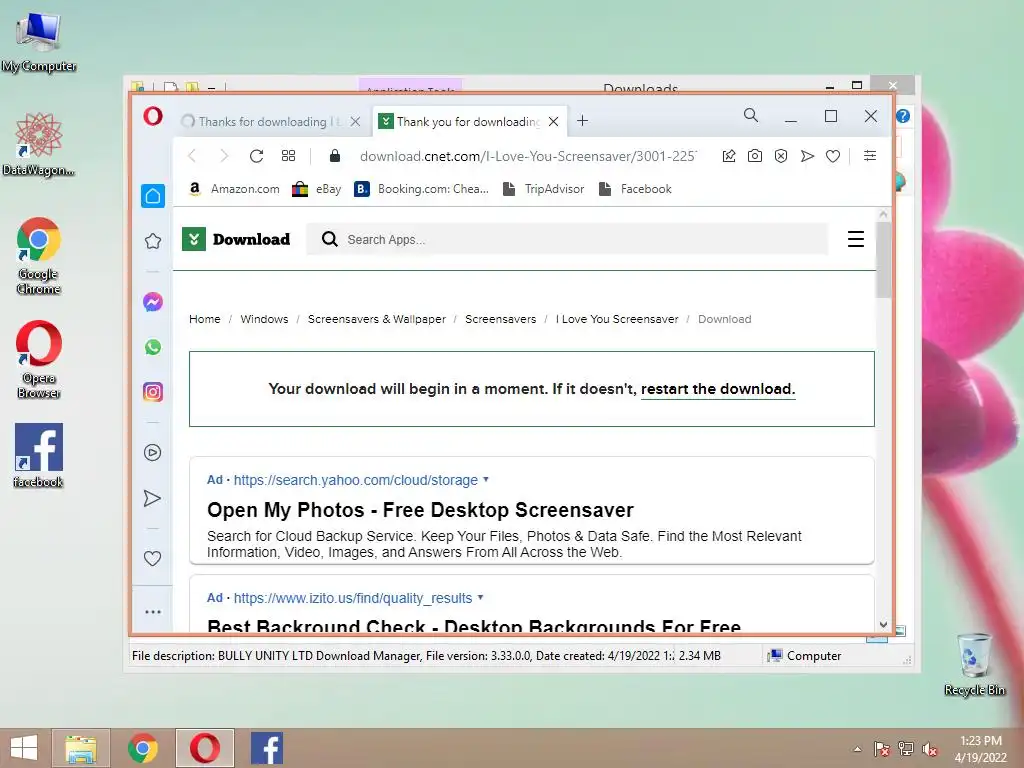The height and width of the screenshot is (768, 1024).
Task: Open the search.yahoo.com ad URL
Action: [355, 480]
